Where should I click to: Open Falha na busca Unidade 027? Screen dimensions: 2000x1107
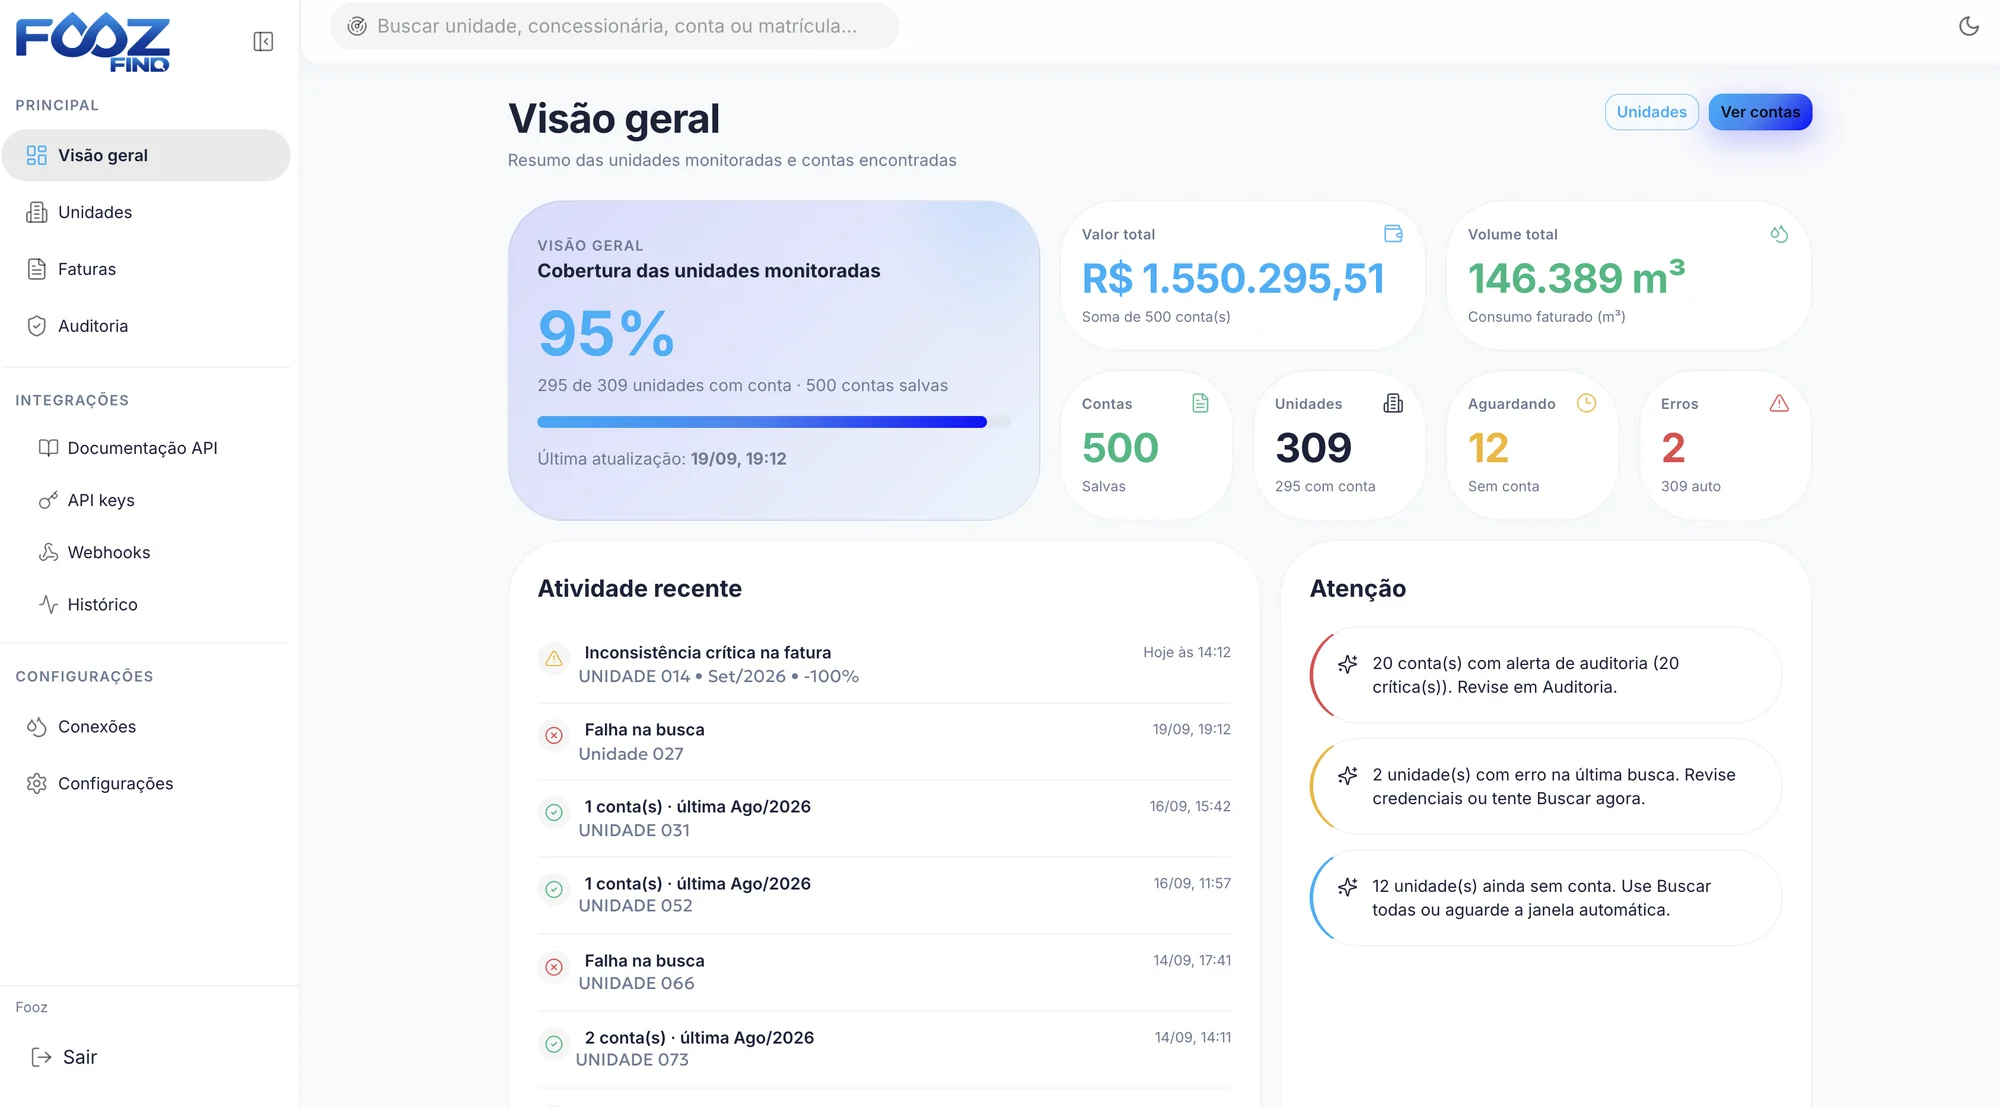(x=884, y=741)
